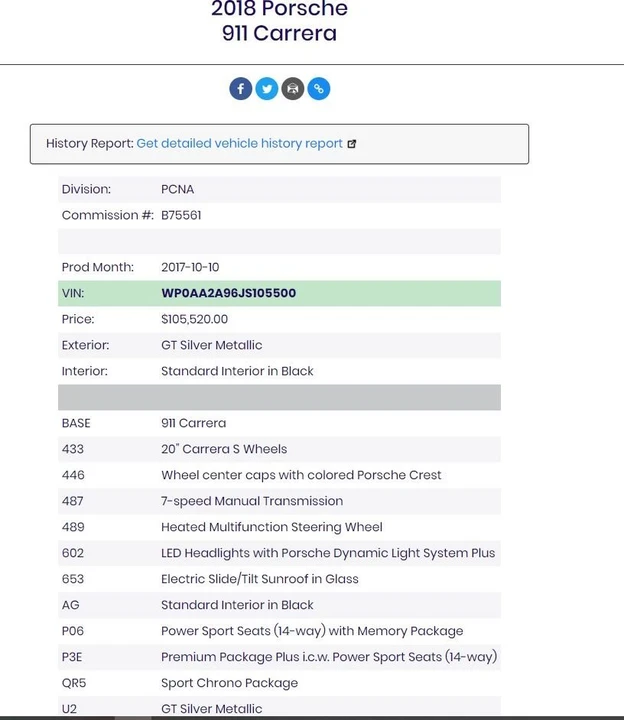Copy link with the chain icon

tap(319, 89)
